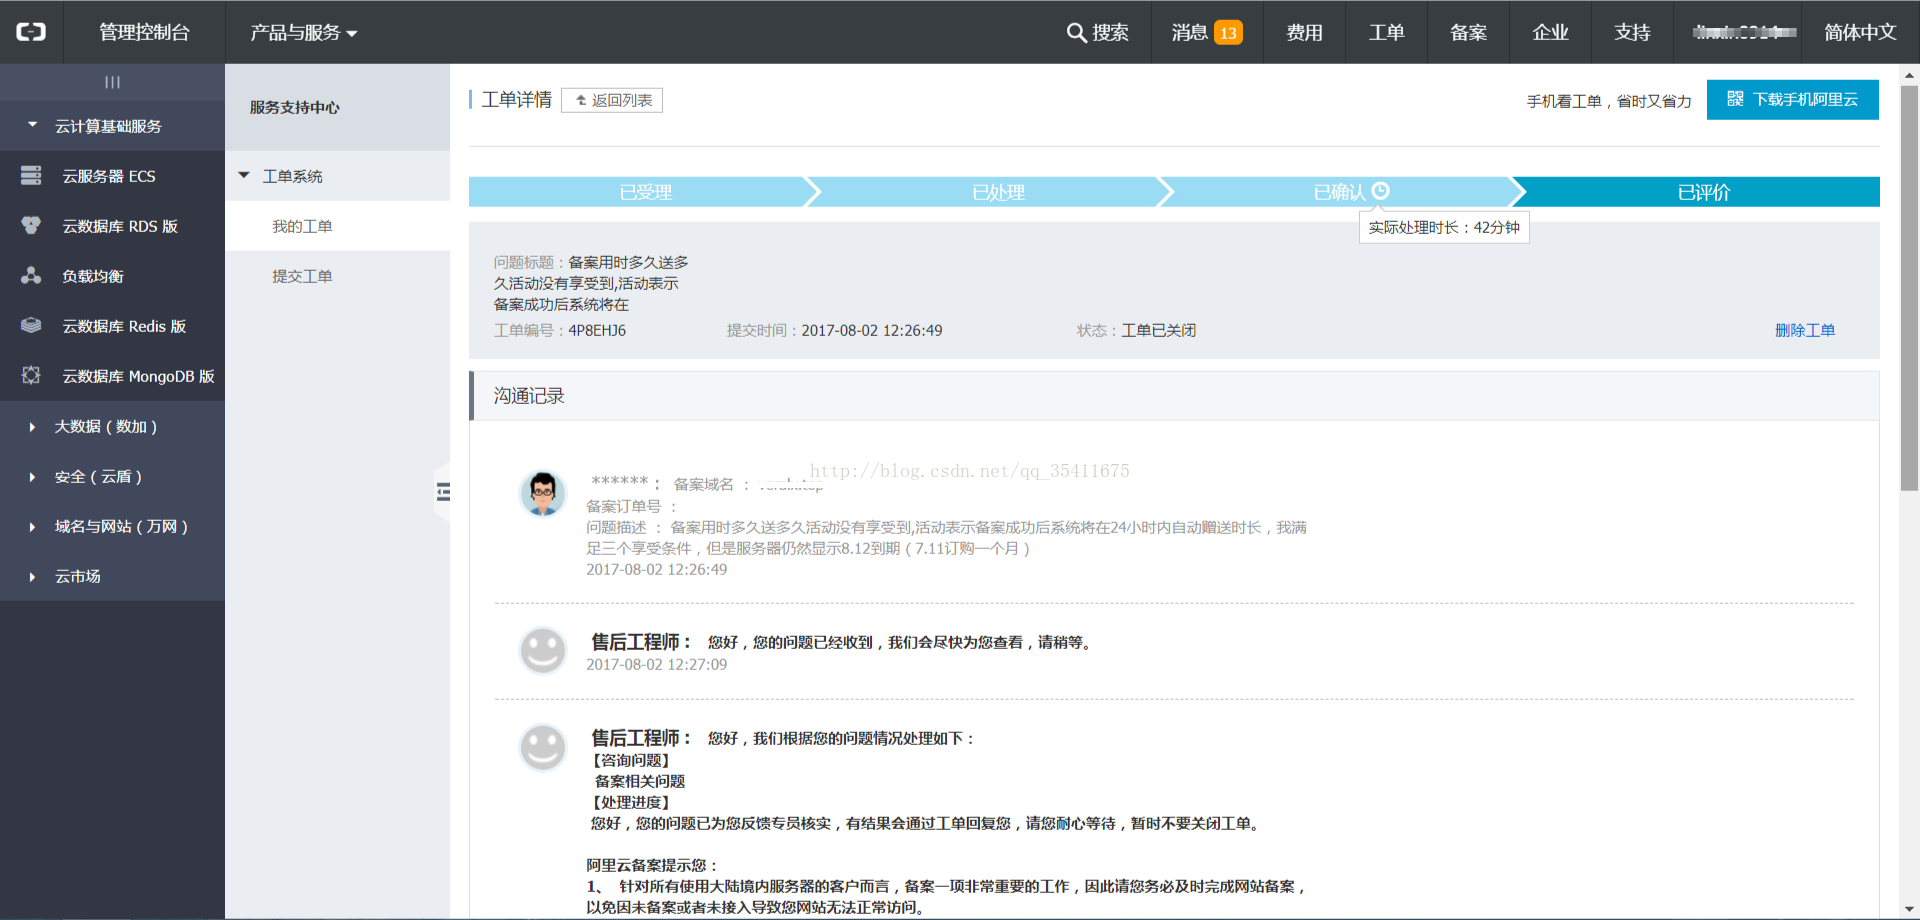Open the 支持 menu
1920x920 pixels.
[1633, 33]
